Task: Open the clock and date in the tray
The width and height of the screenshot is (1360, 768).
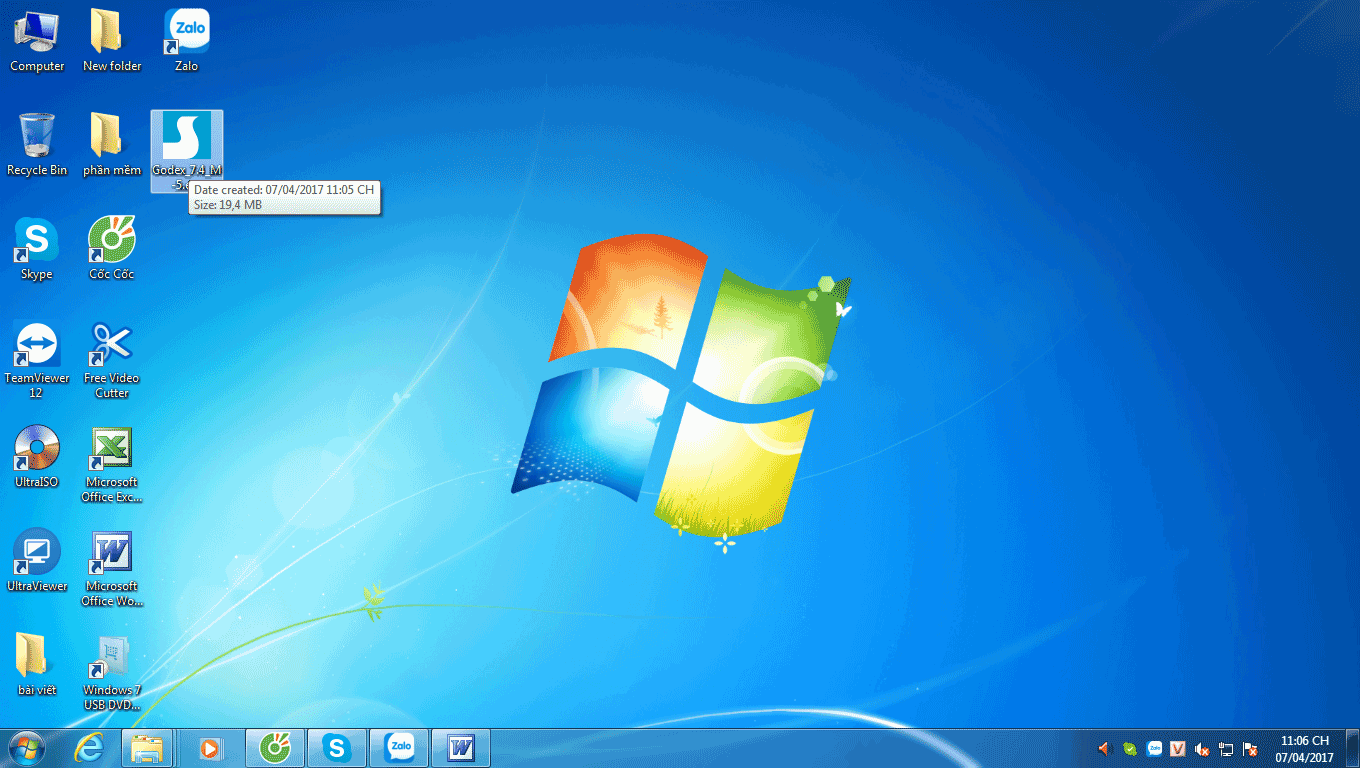Action: [x=1304, y=749]
